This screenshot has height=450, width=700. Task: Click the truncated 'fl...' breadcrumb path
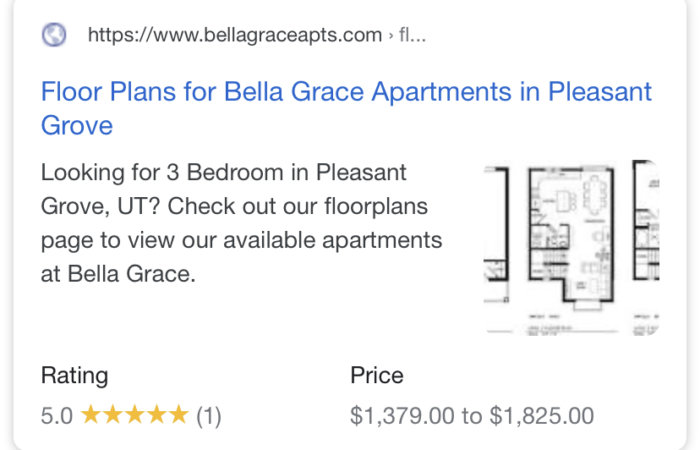pos(412,35)
